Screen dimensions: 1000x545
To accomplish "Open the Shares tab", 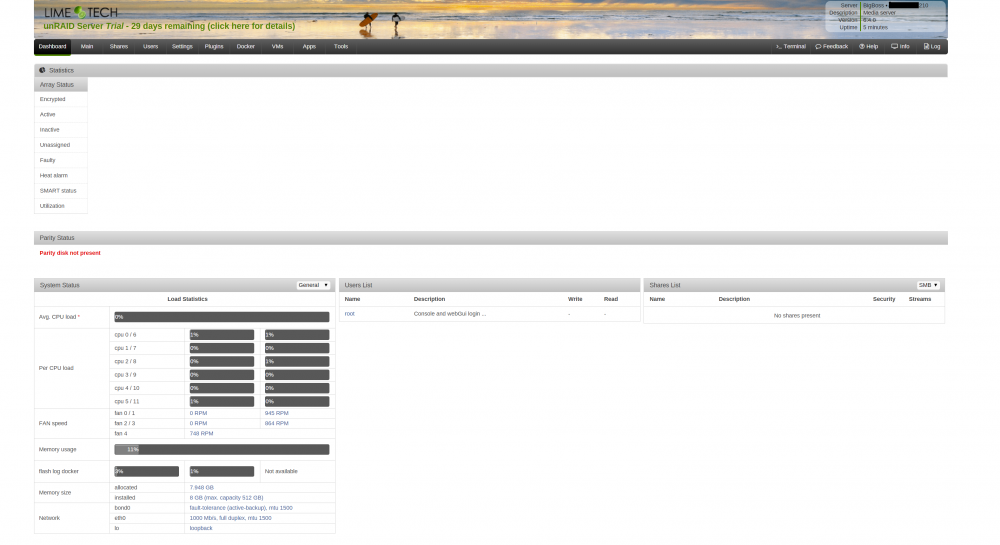I will [119, 47].
